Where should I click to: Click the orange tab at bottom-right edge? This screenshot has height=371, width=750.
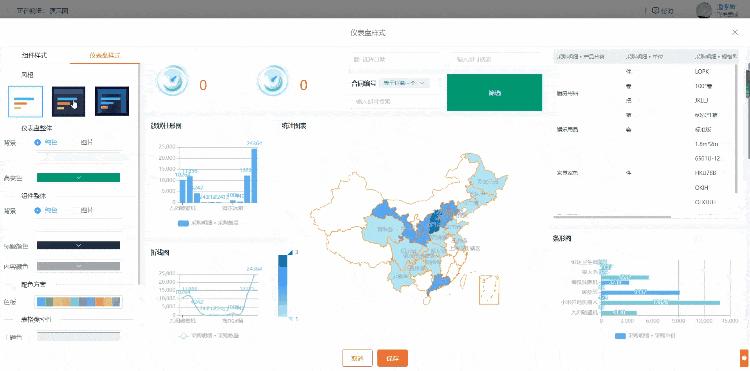[x=744, y=357]
